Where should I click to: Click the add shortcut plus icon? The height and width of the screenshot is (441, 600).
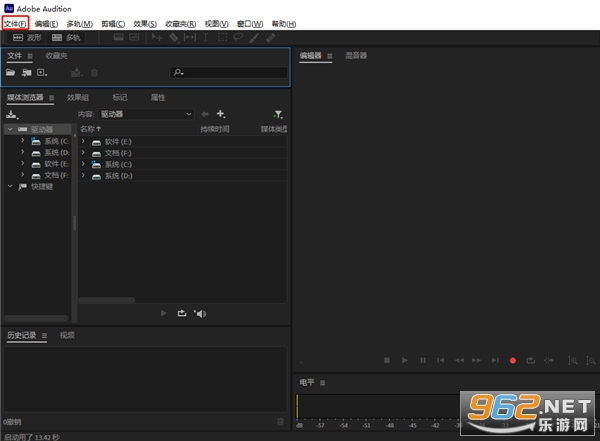[x=221, y=114]
